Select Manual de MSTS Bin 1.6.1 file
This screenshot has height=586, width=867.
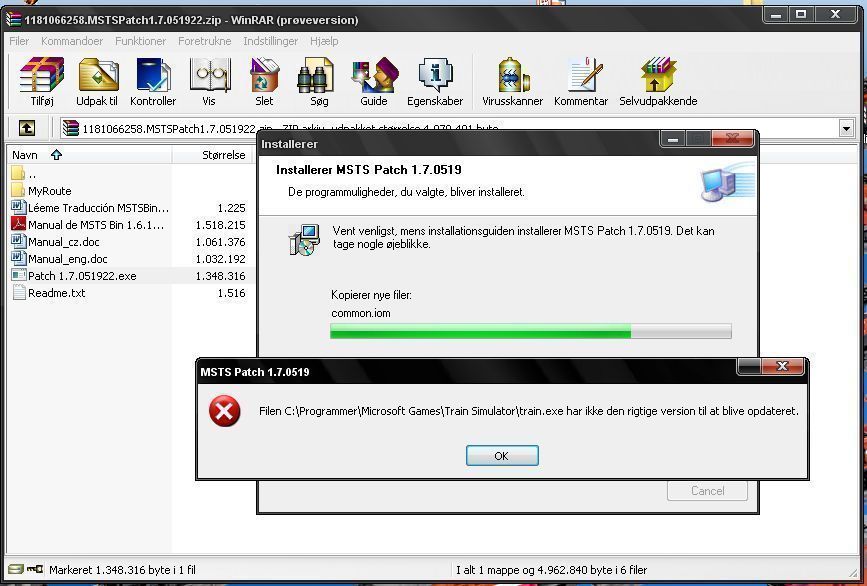(96, 225)
